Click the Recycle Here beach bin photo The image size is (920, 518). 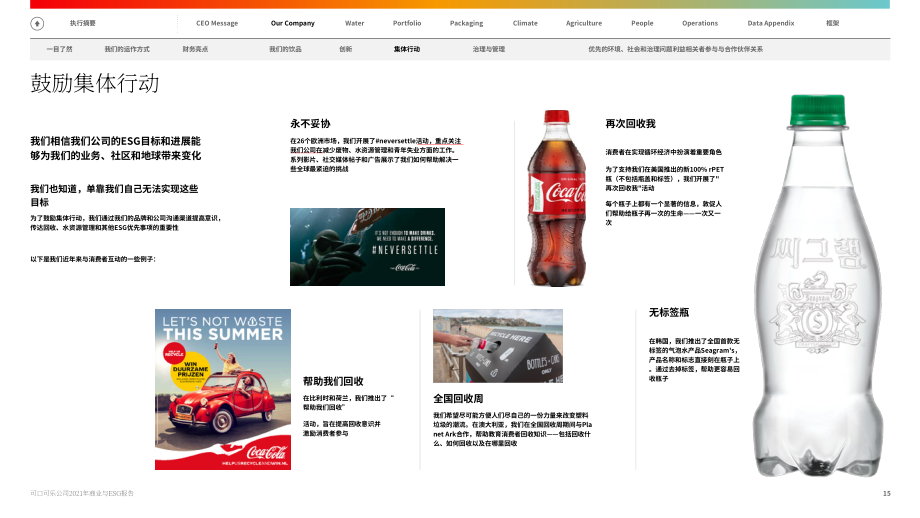[x=498, y=346]
